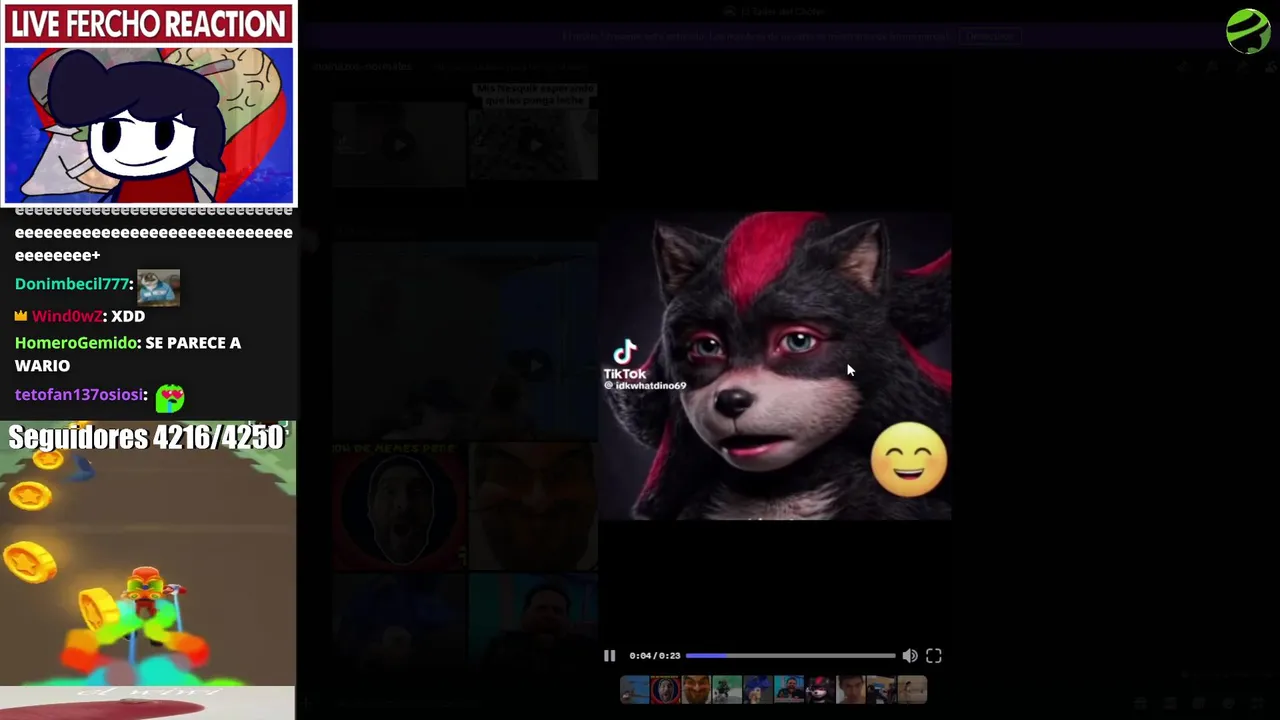Pause the playing video

609,656
